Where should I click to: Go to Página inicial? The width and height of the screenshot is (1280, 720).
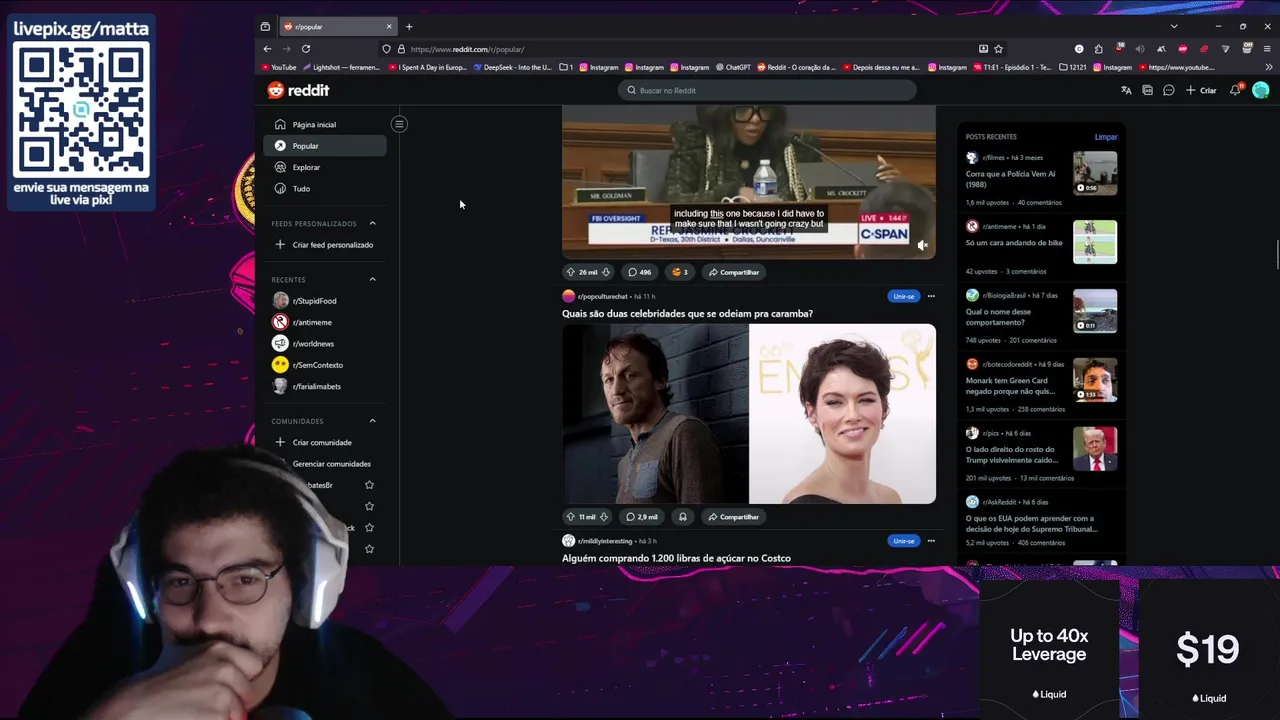pos(324,125)
